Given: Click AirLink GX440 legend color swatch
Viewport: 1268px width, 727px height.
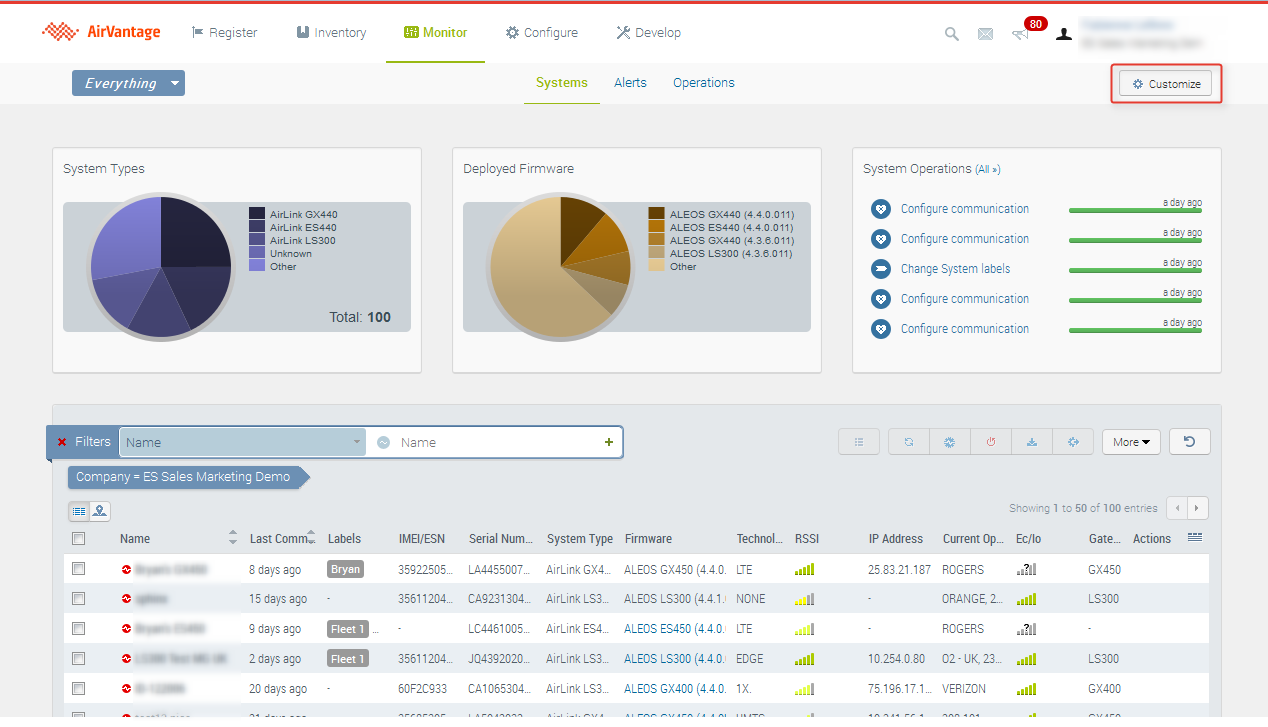Looking at the screenshot, I should [x=257, y=214].
